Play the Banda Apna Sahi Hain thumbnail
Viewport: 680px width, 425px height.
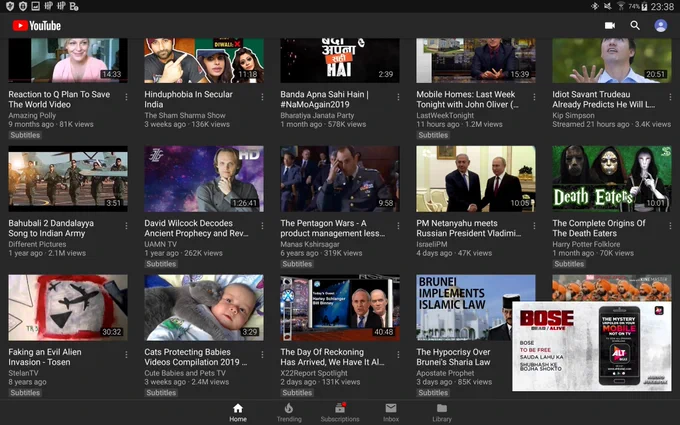[340, 60]
